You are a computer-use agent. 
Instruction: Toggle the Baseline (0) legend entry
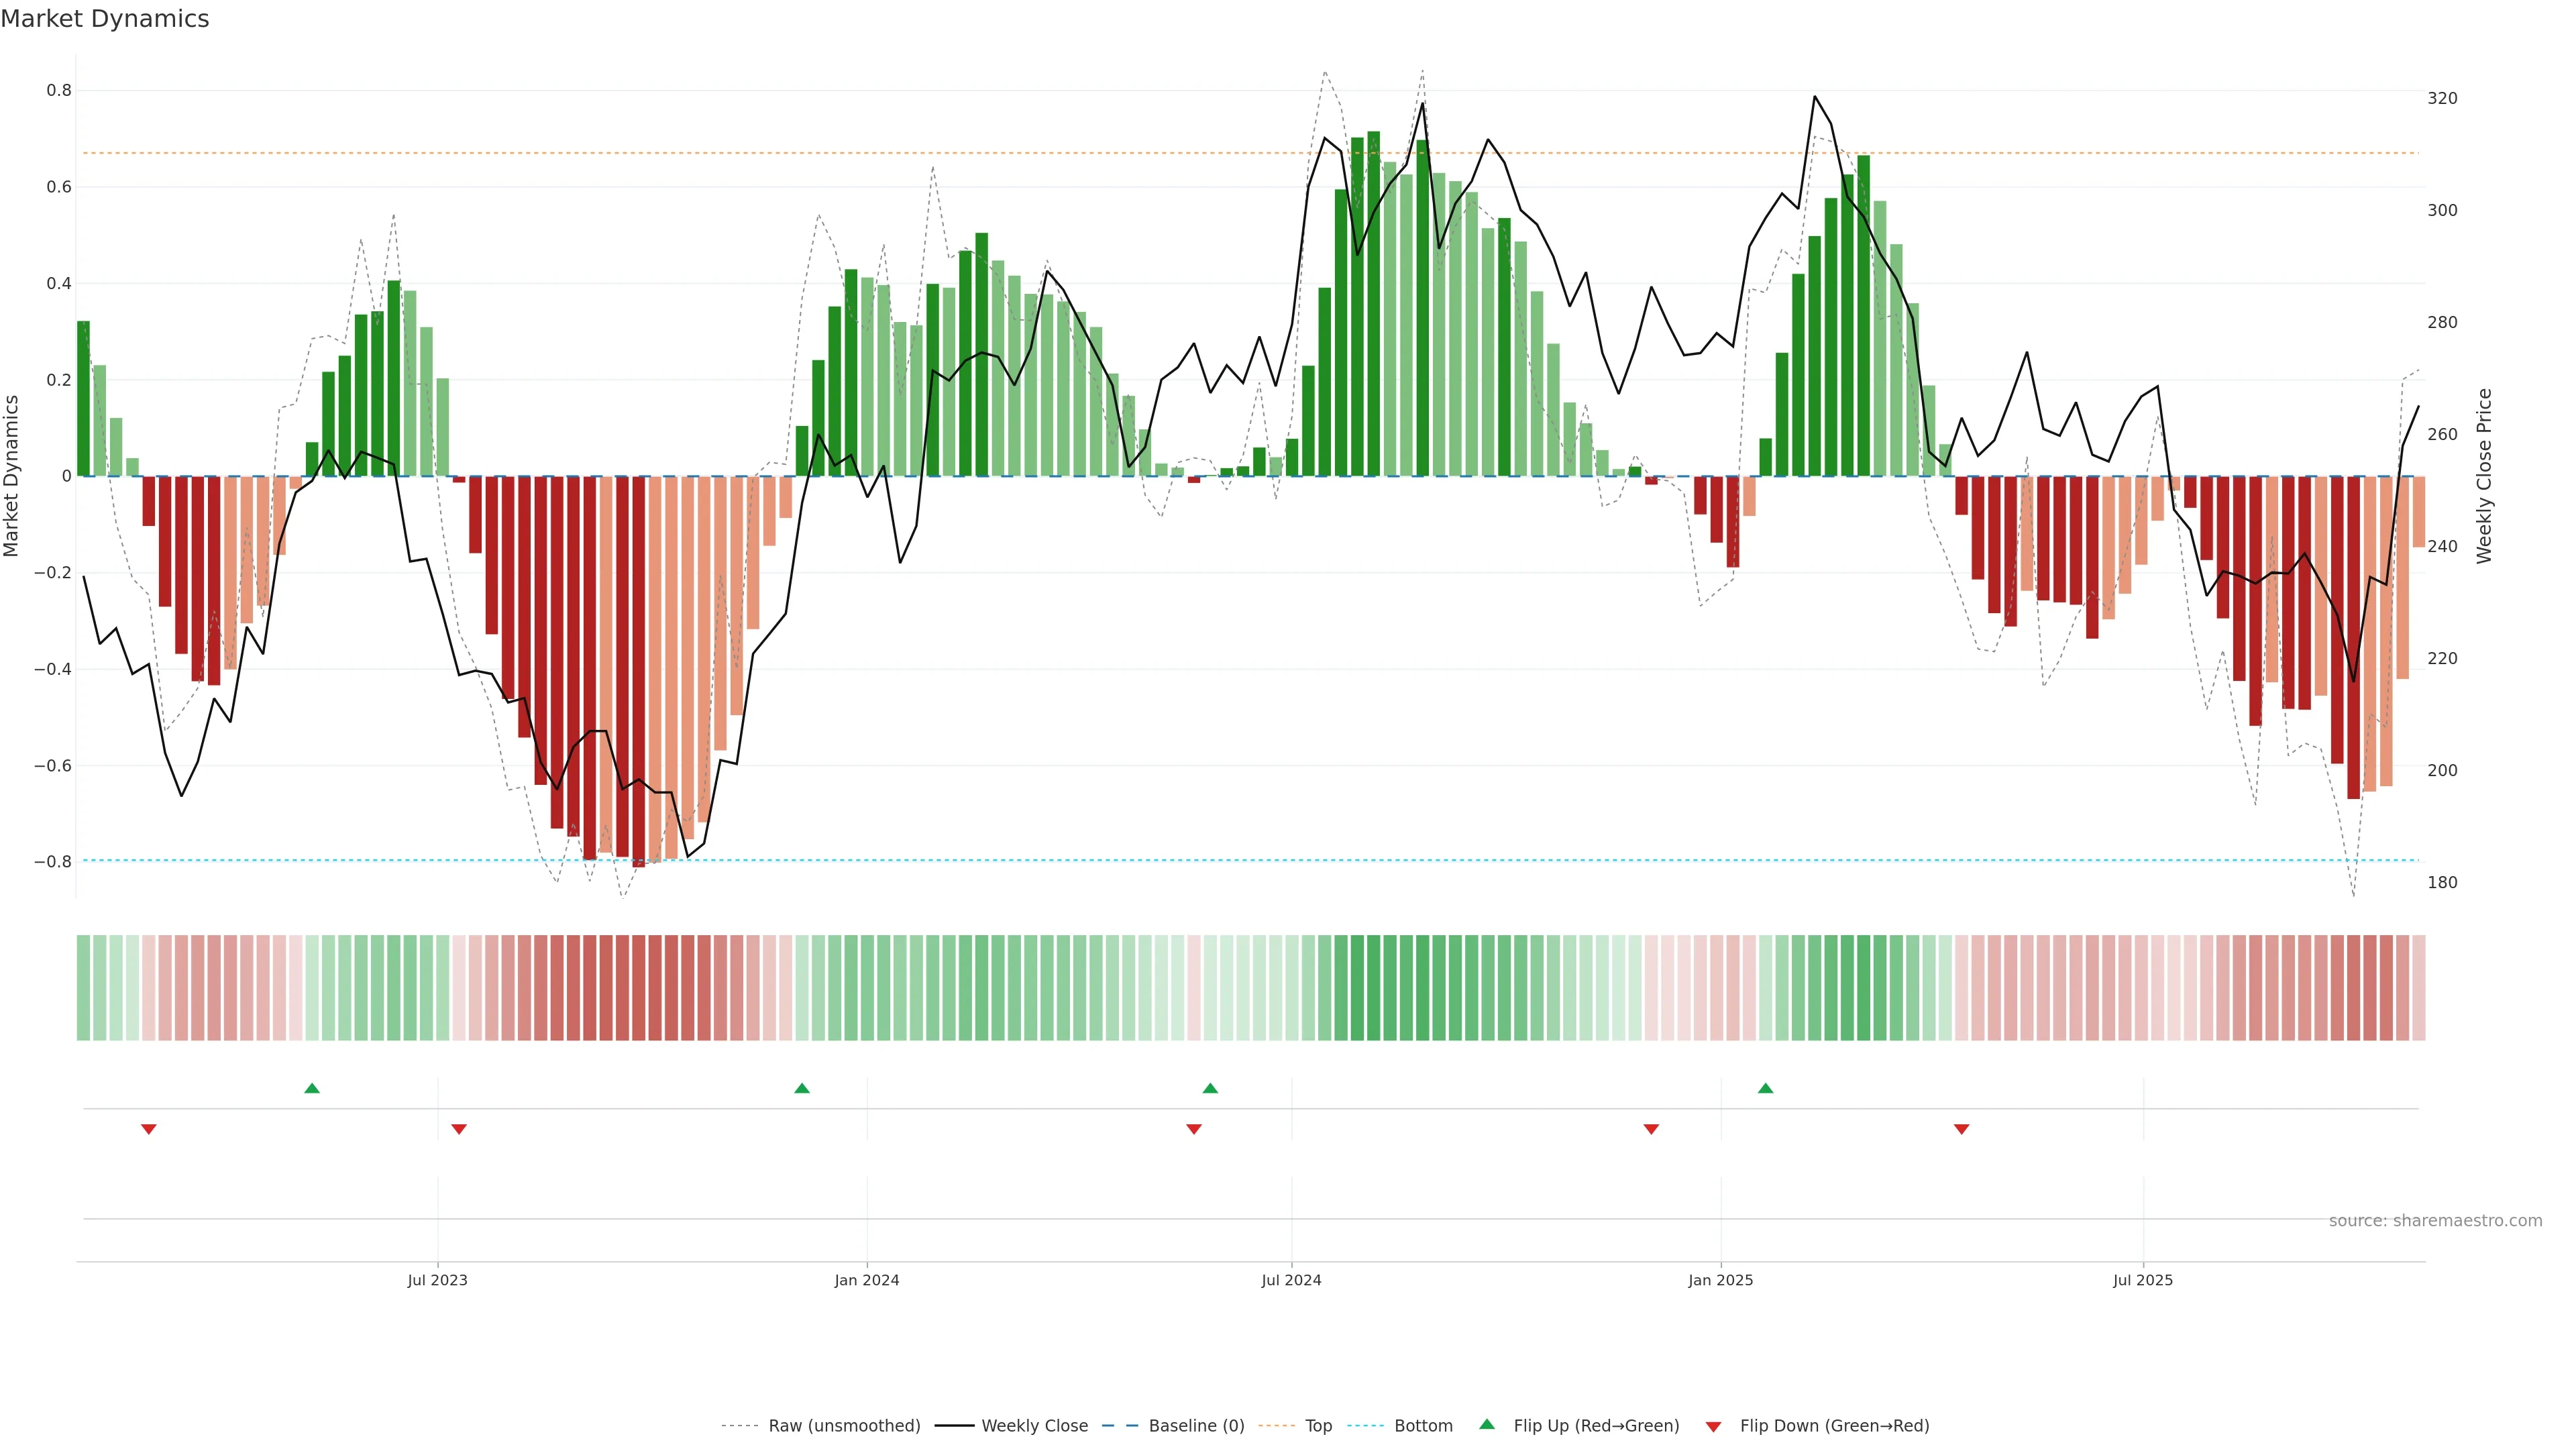tap(1196, 1426)
